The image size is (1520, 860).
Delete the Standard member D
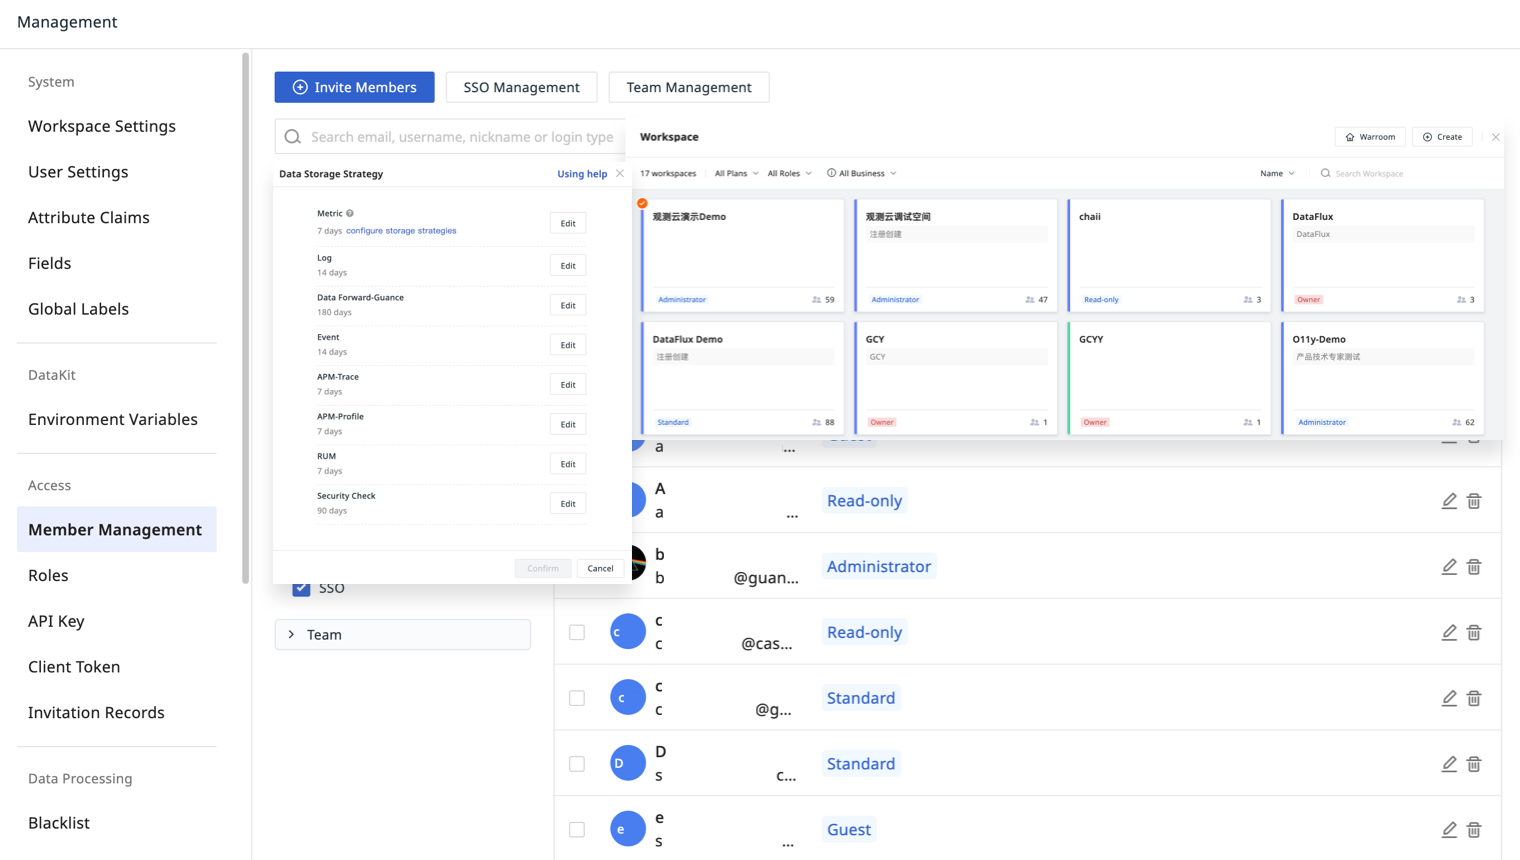pyautogui.click(x=1474, y=764)
